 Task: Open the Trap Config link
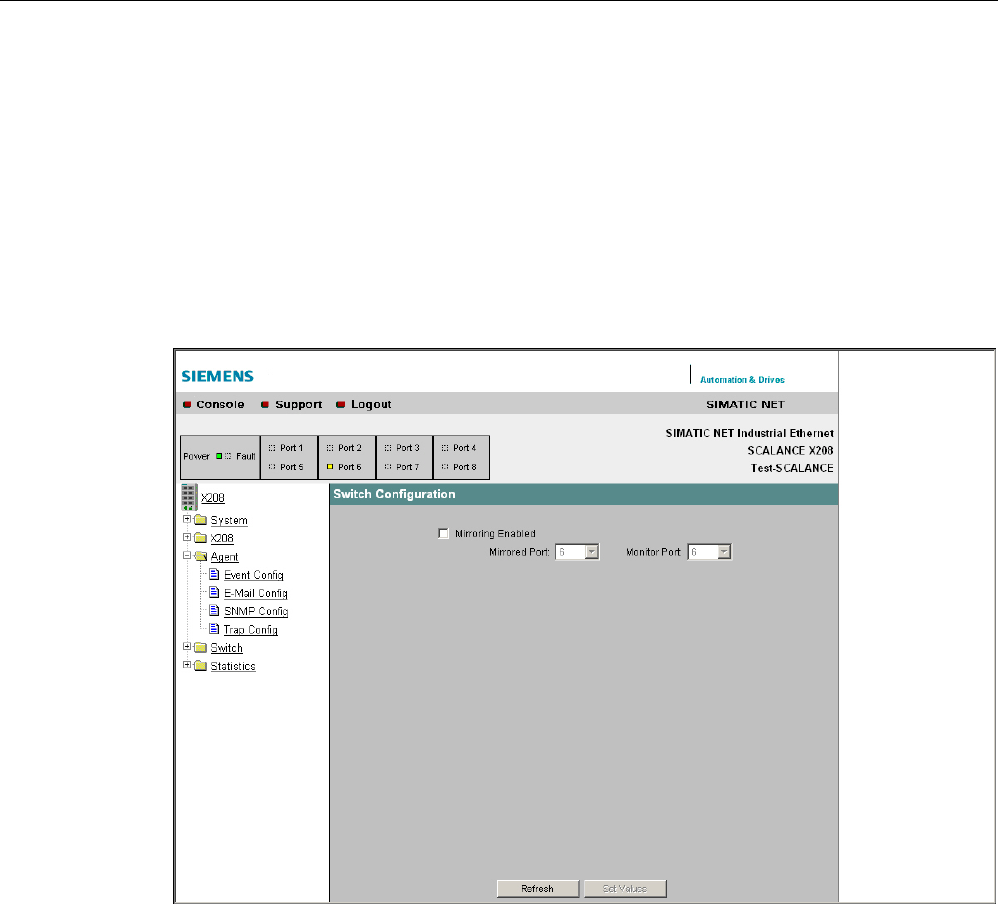click(251, 630)
